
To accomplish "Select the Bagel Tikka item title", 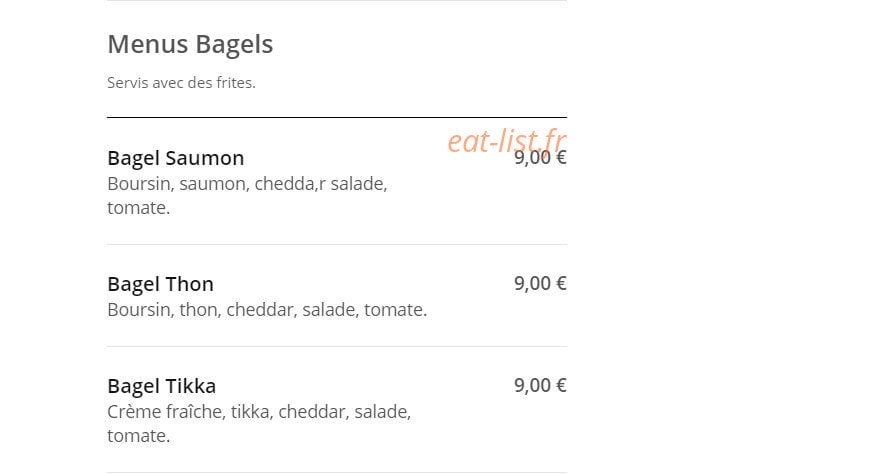I will click(x=161, y=386).
